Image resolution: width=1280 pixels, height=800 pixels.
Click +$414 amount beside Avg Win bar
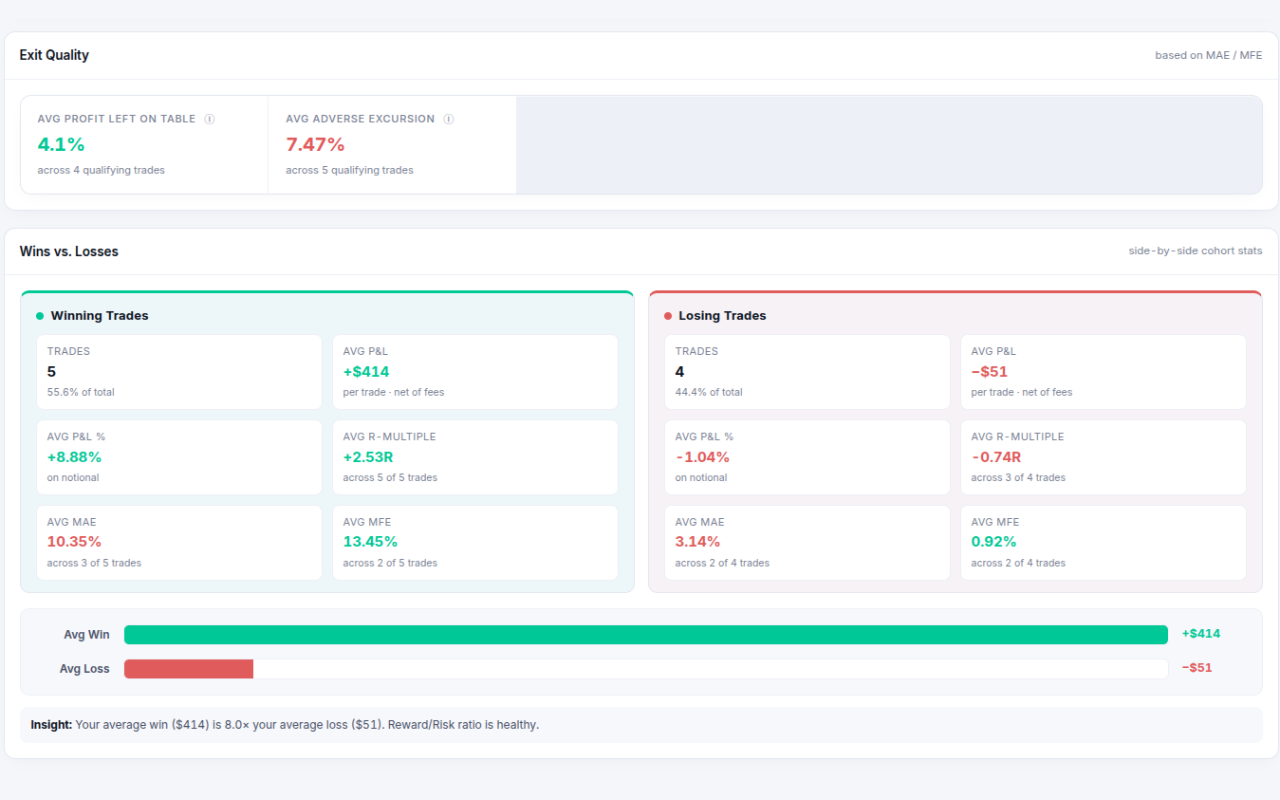pyautogui.click(x=1201, y=634)
